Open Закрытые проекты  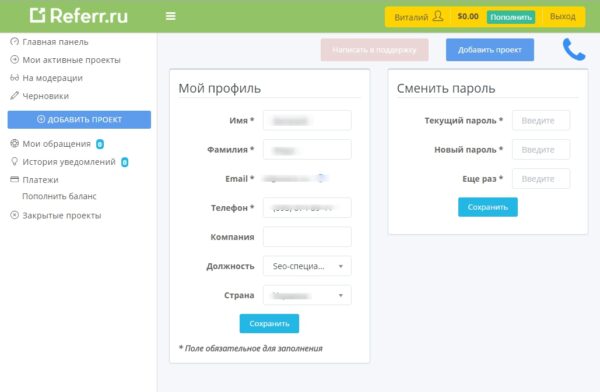pos(62,215)
